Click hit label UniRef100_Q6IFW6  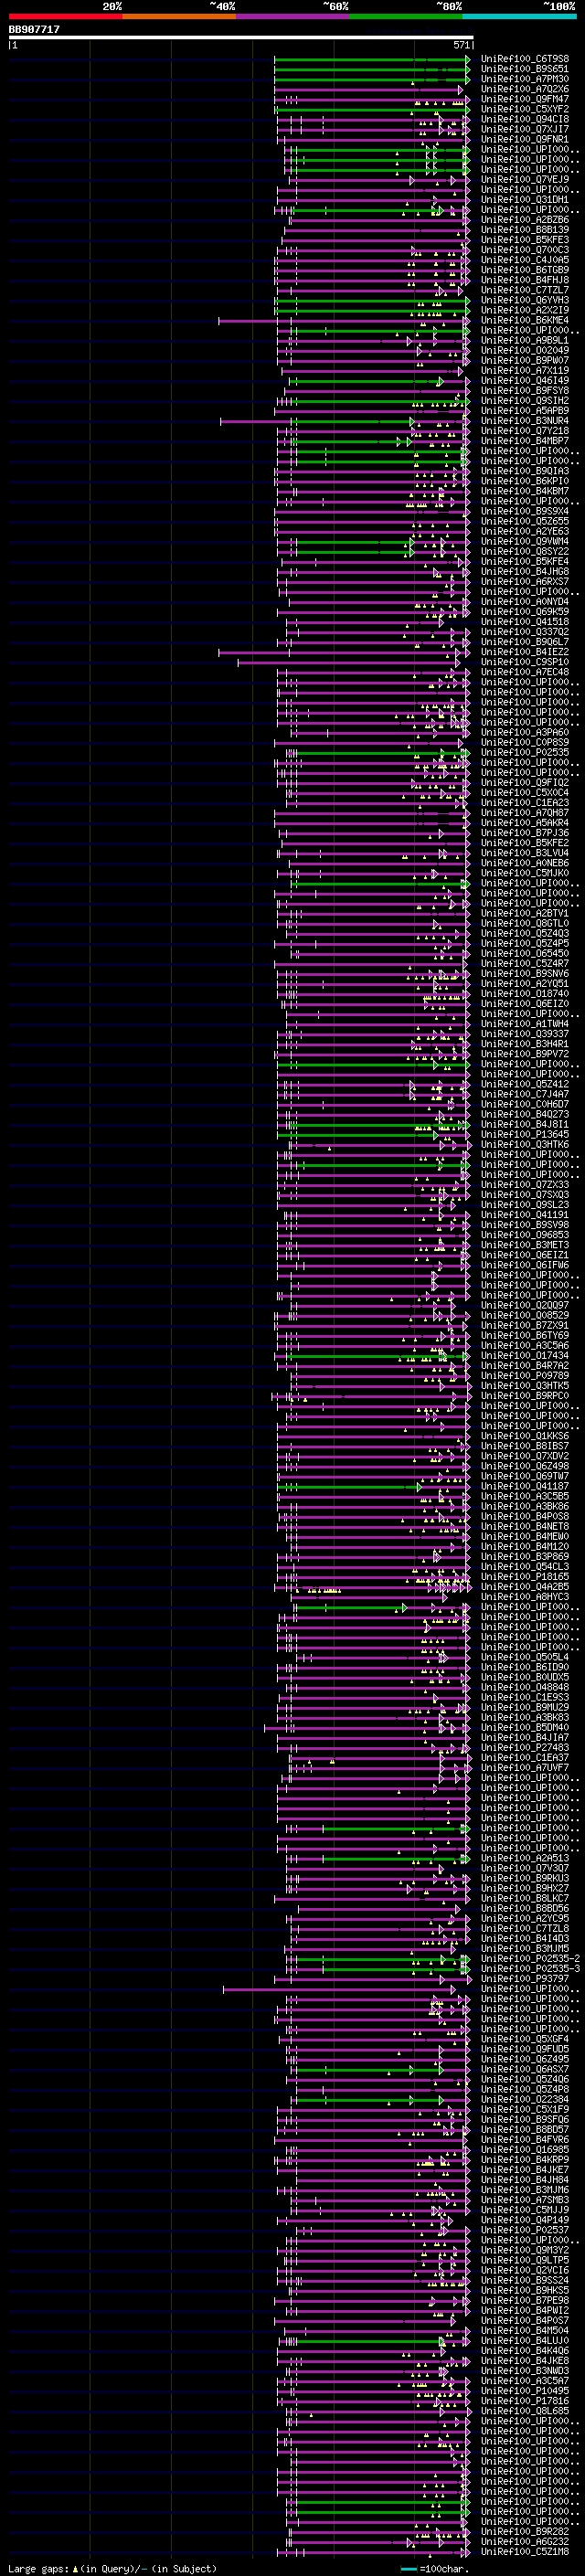[525, 1265]
